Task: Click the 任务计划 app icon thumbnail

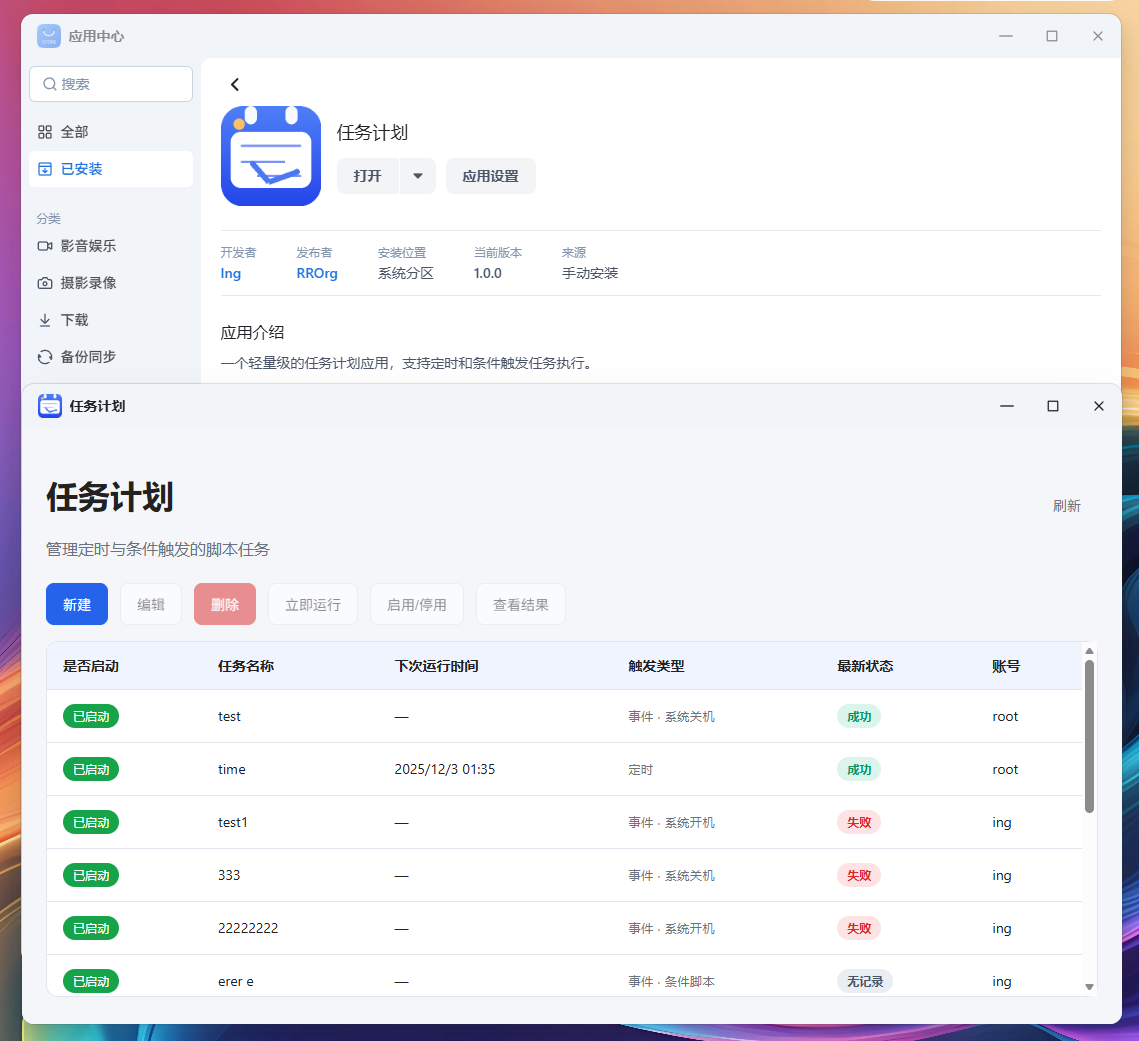Action: 271,156
